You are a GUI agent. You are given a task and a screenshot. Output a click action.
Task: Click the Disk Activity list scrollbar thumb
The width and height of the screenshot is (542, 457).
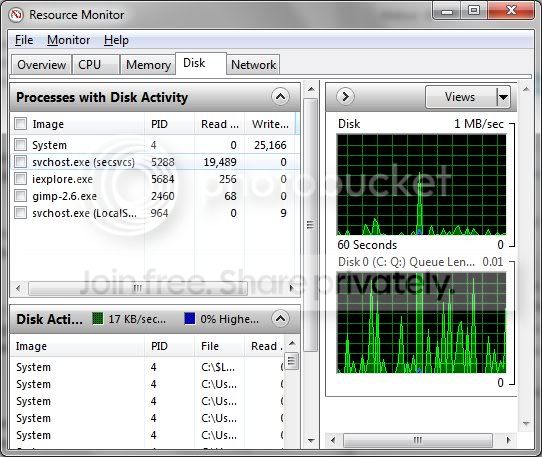(x=291, y=361)
